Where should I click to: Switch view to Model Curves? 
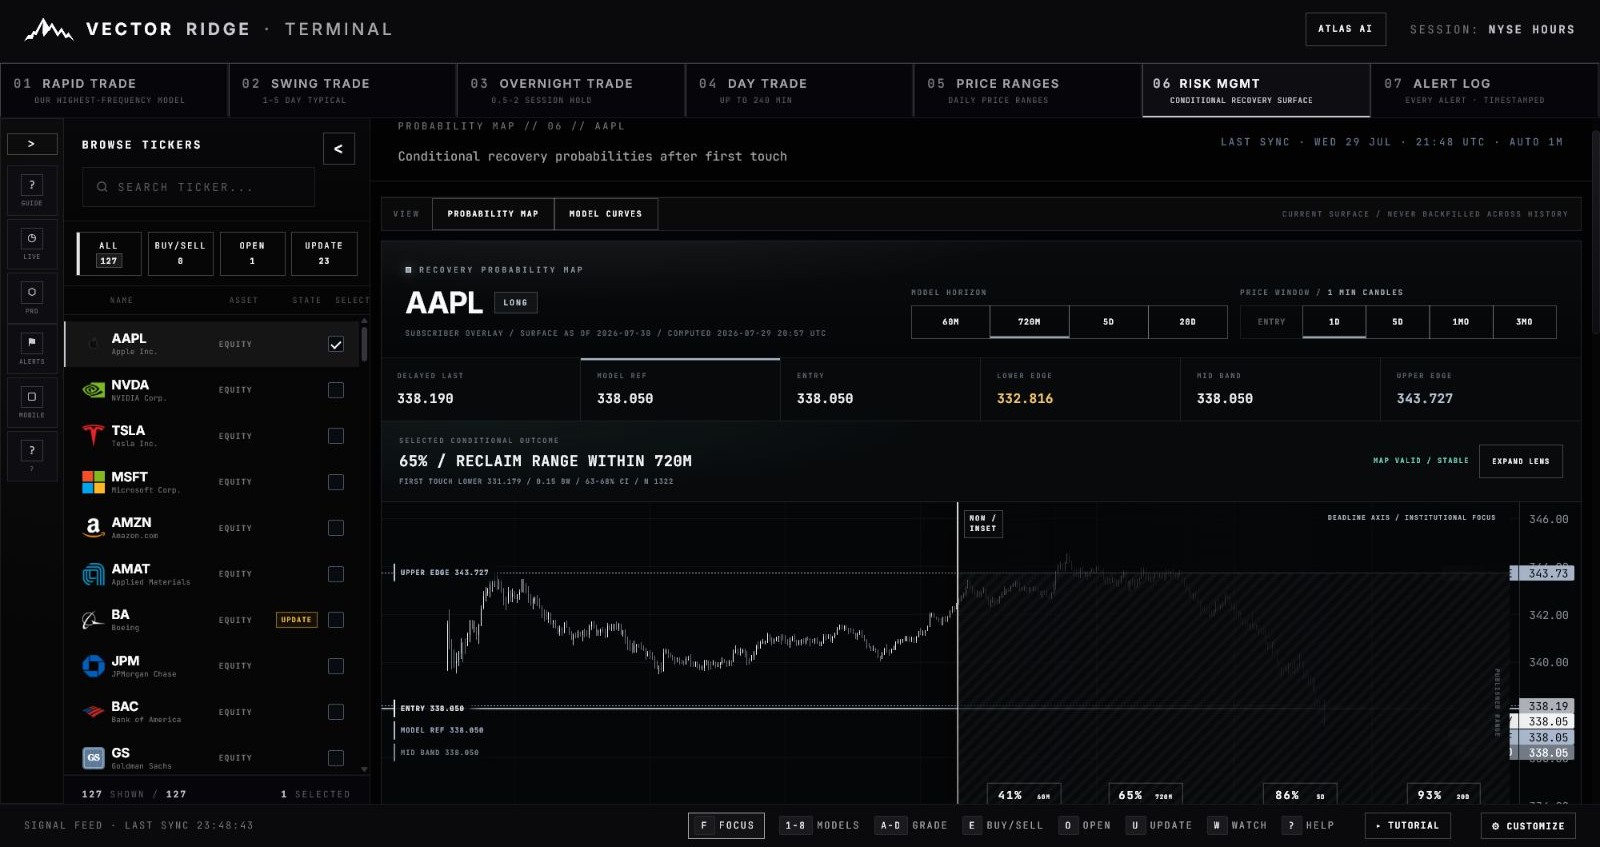tap(606, 214)
